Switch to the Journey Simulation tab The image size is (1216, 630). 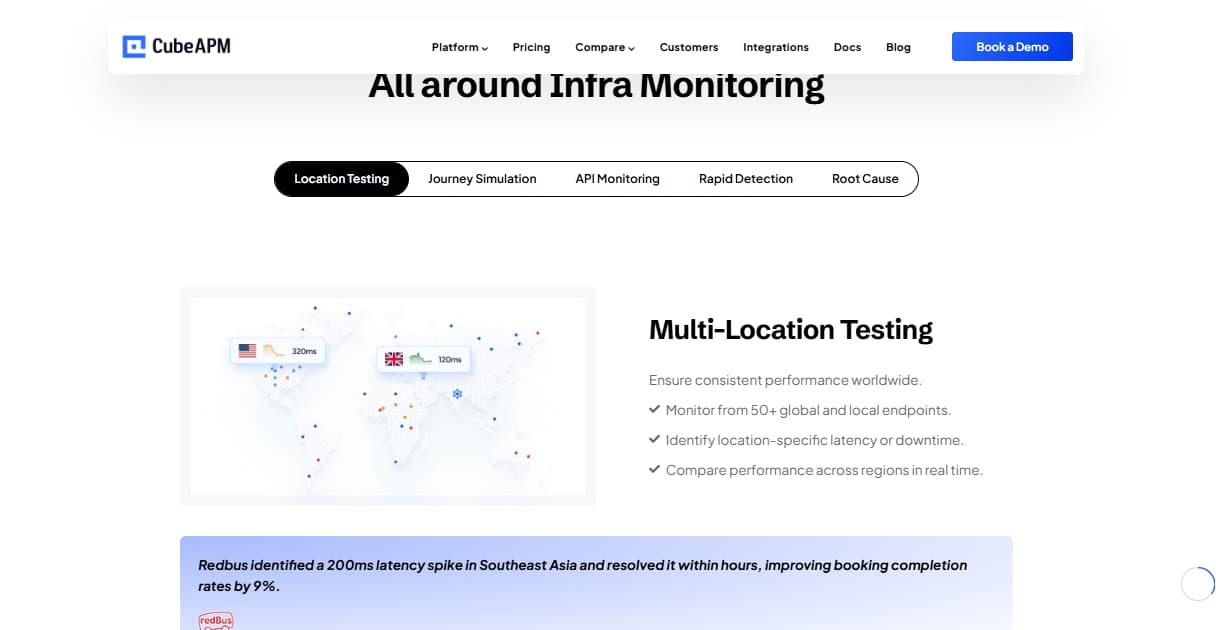482,178
